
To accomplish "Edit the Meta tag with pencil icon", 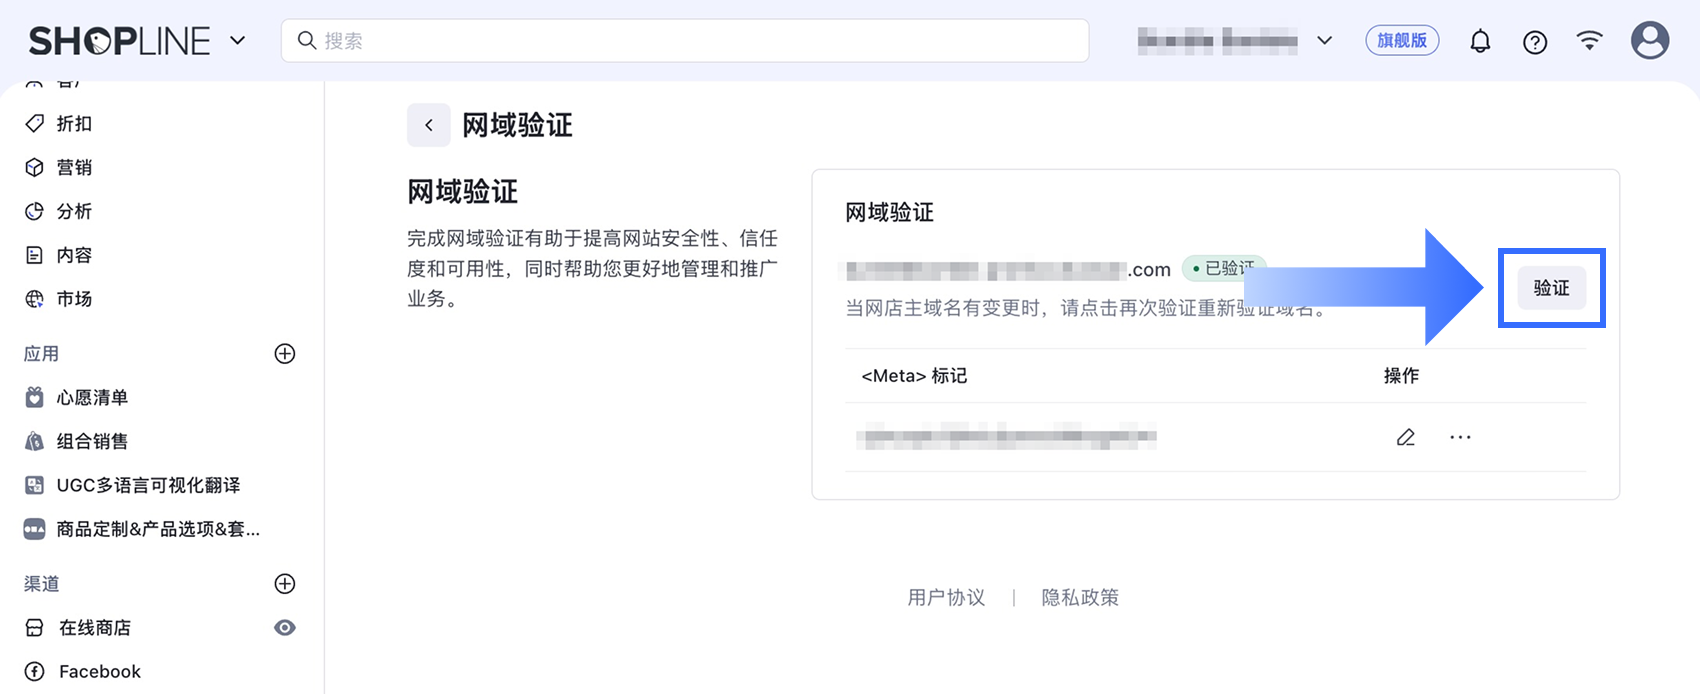I will click(1406, 437).
